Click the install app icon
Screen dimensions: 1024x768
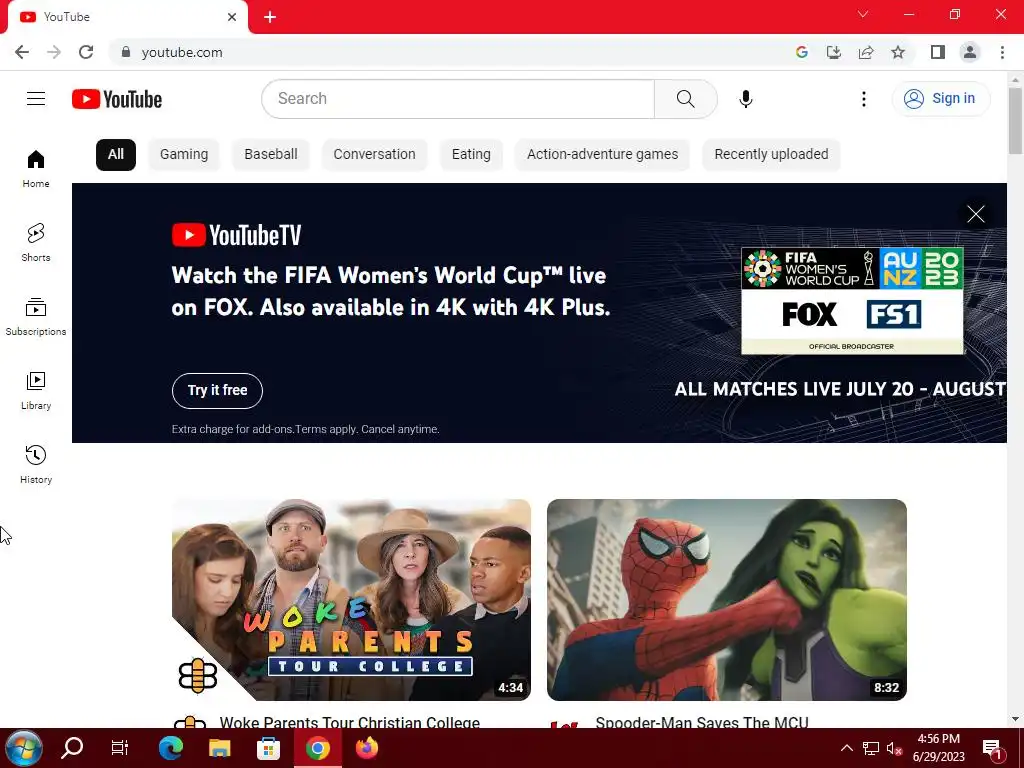[834, 52]
